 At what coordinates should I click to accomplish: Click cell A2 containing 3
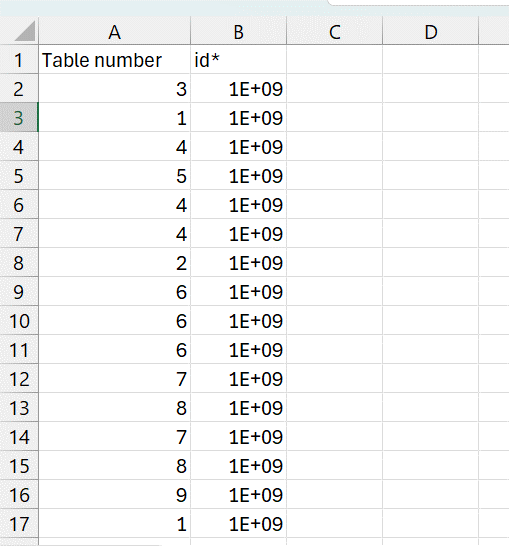115,89
